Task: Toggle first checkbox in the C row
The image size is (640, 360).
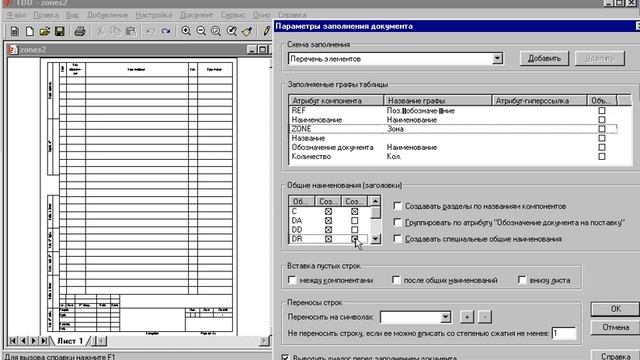Action: 328,211
